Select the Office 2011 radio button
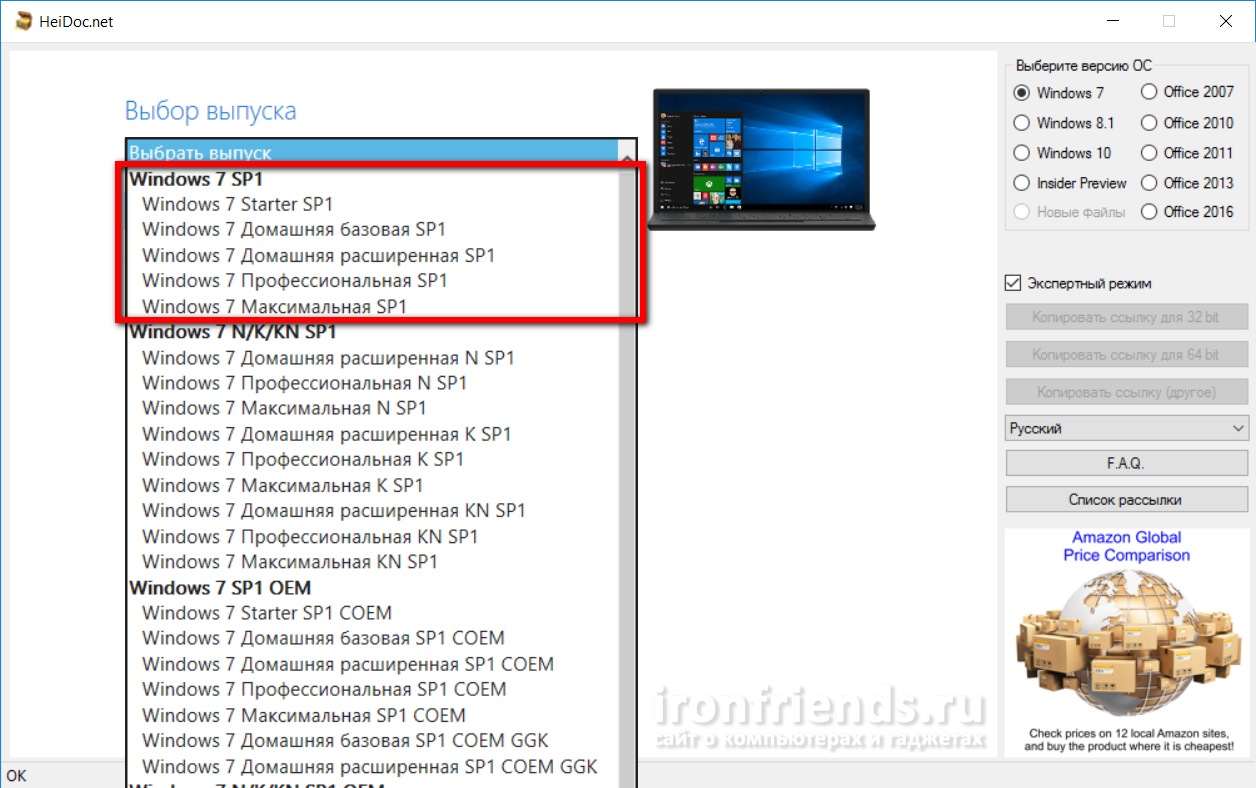 (1149, 153)
